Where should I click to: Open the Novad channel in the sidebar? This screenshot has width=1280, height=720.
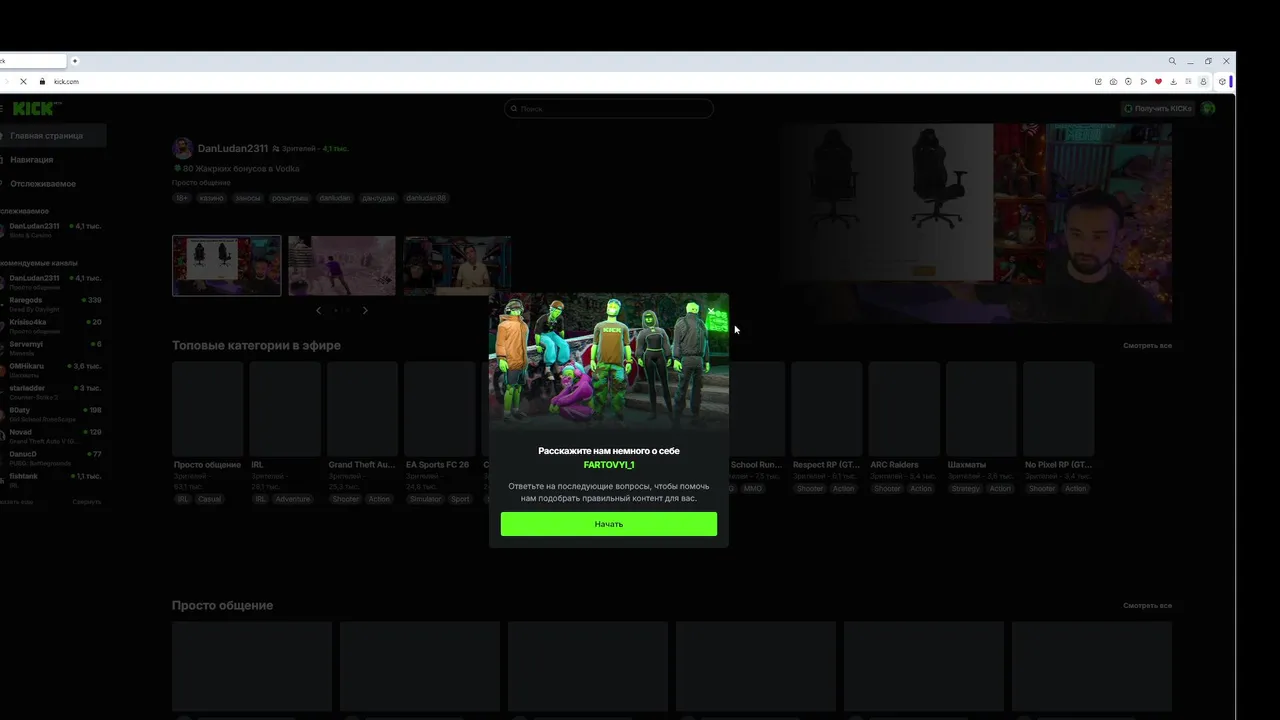(x=52, y=436)
